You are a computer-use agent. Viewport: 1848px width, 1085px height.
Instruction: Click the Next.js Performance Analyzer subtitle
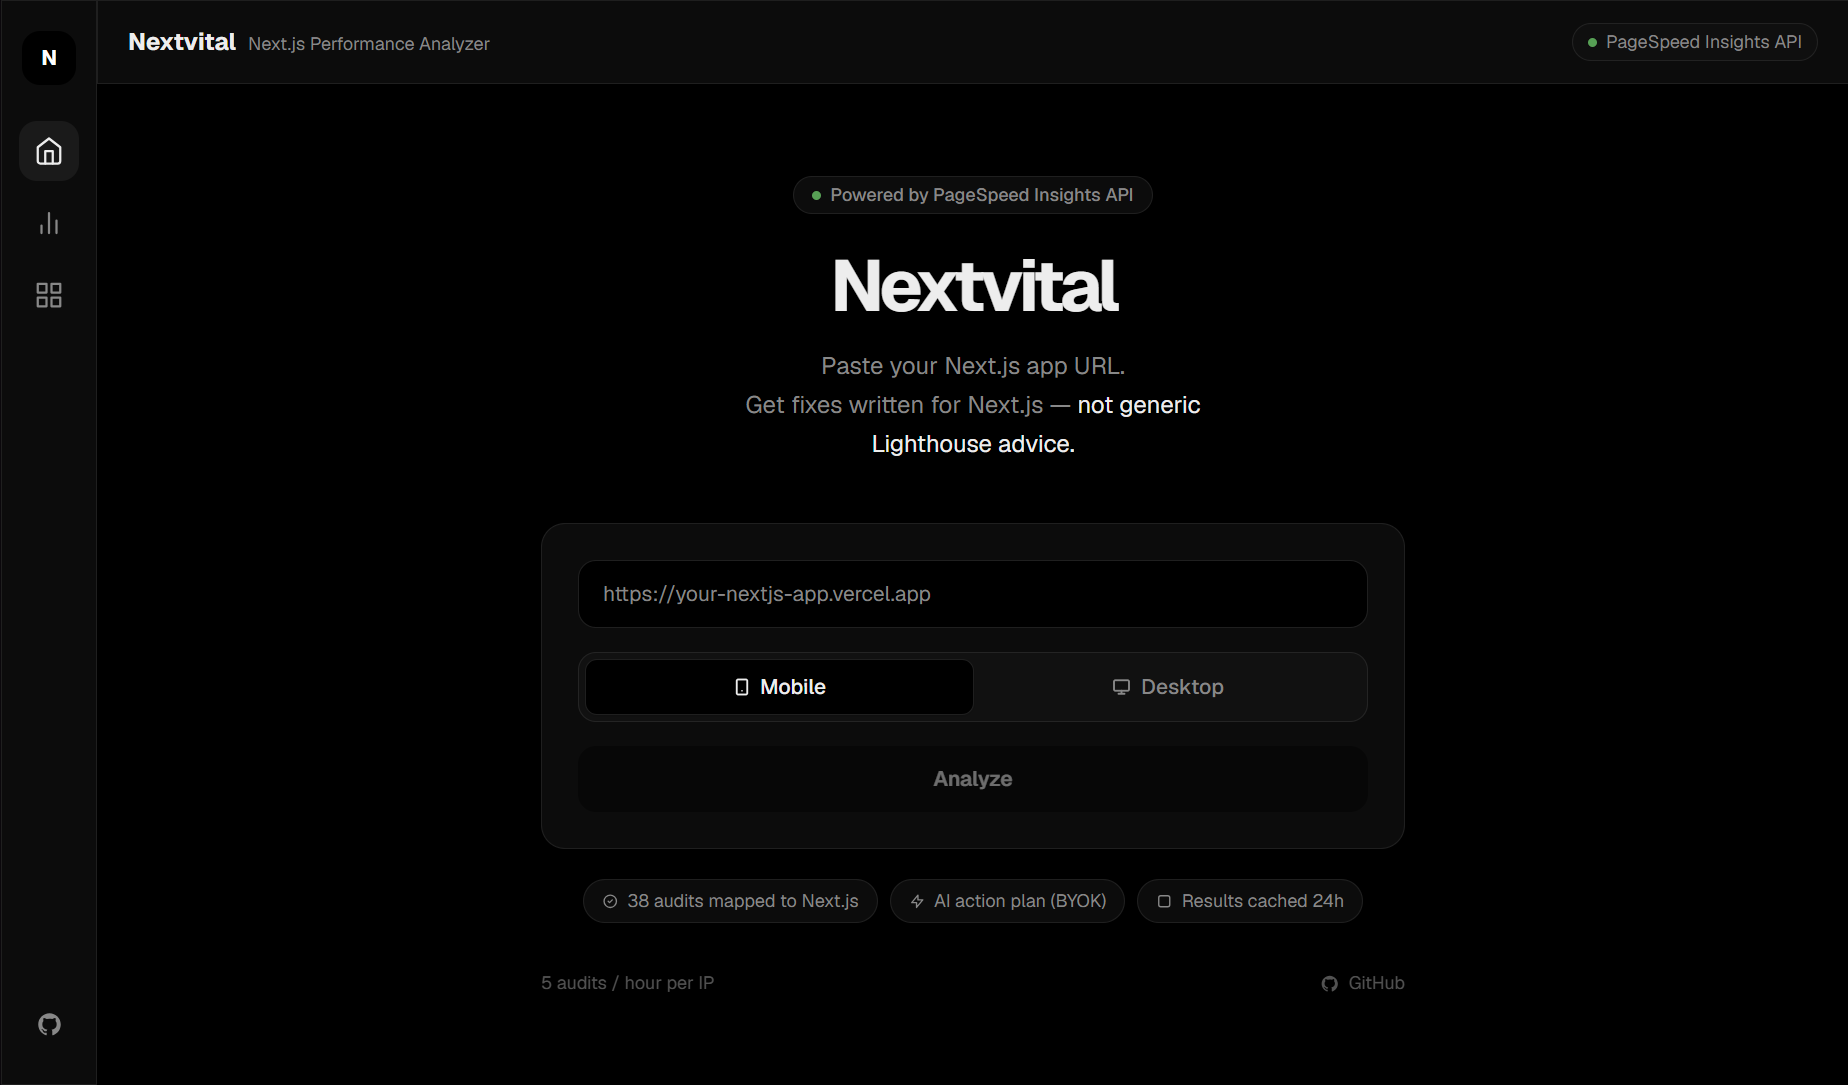click(369, 44)
